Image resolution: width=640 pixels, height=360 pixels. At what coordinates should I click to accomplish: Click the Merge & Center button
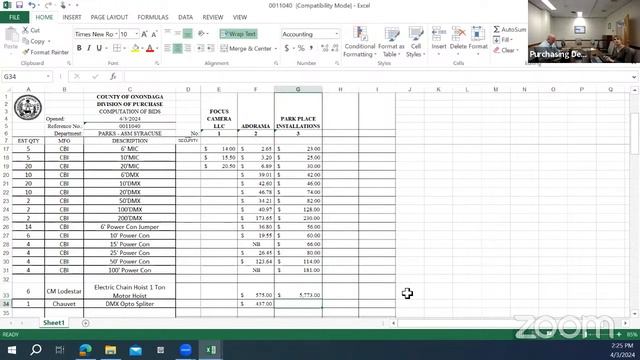pos(246,49)
